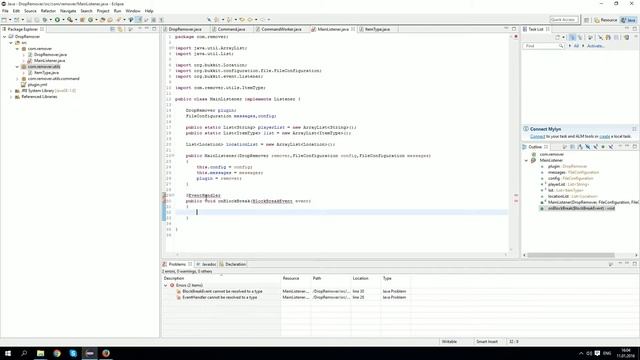The height and width of the screenshot is (360, 640).
Task: Collapse the com.remover.utils package node
Action: [17, 67]
